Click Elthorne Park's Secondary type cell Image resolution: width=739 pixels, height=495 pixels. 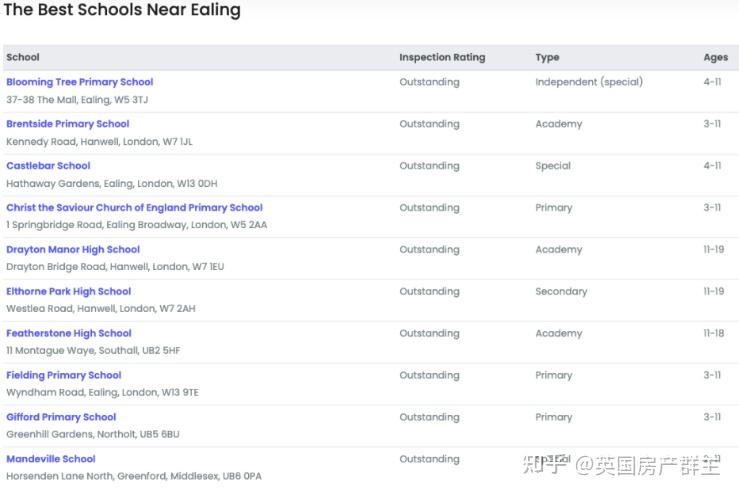[x=561, y=292]
